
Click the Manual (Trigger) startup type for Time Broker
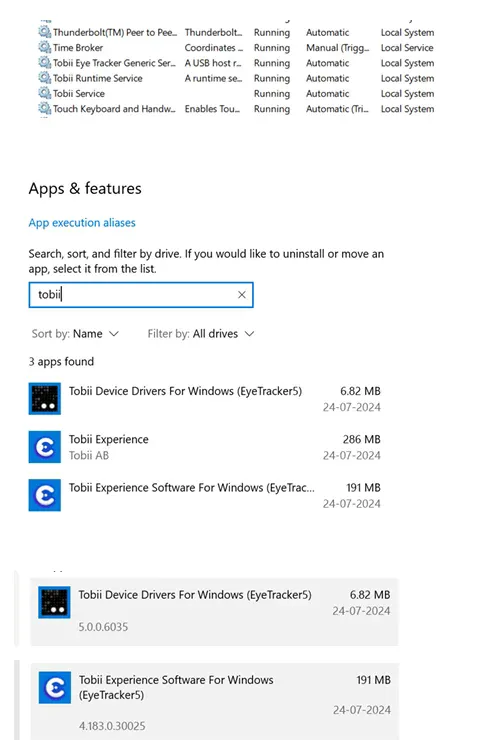point(338,48)
